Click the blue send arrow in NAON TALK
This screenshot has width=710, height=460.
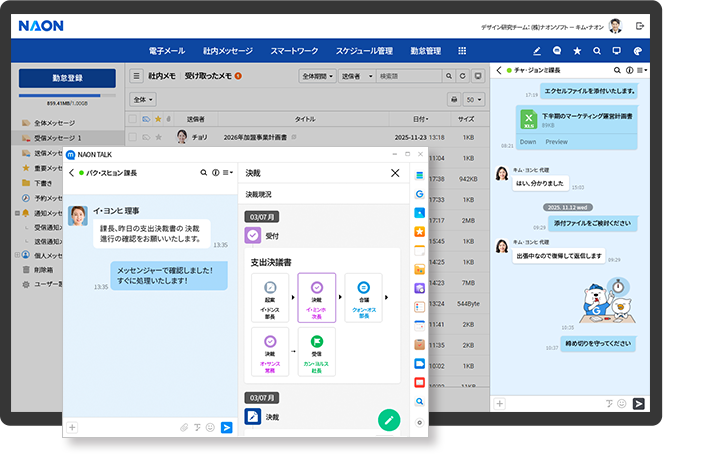coord(227,428)
